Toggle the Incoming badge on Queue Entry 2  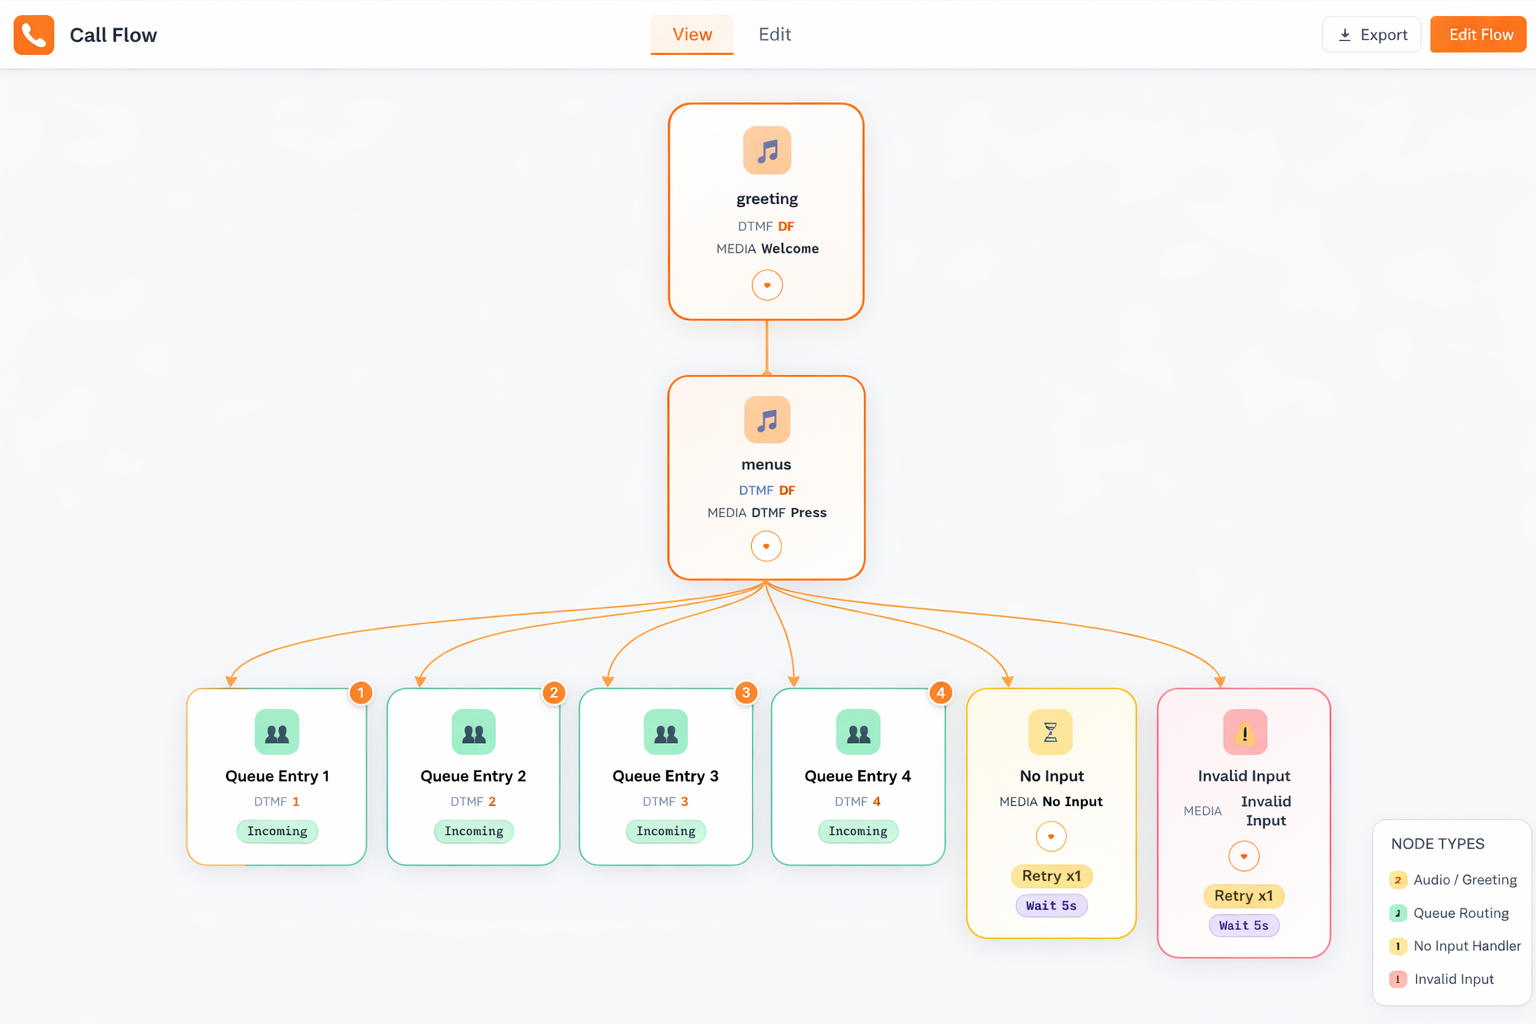pyautogui.click(x=473, y=831)
